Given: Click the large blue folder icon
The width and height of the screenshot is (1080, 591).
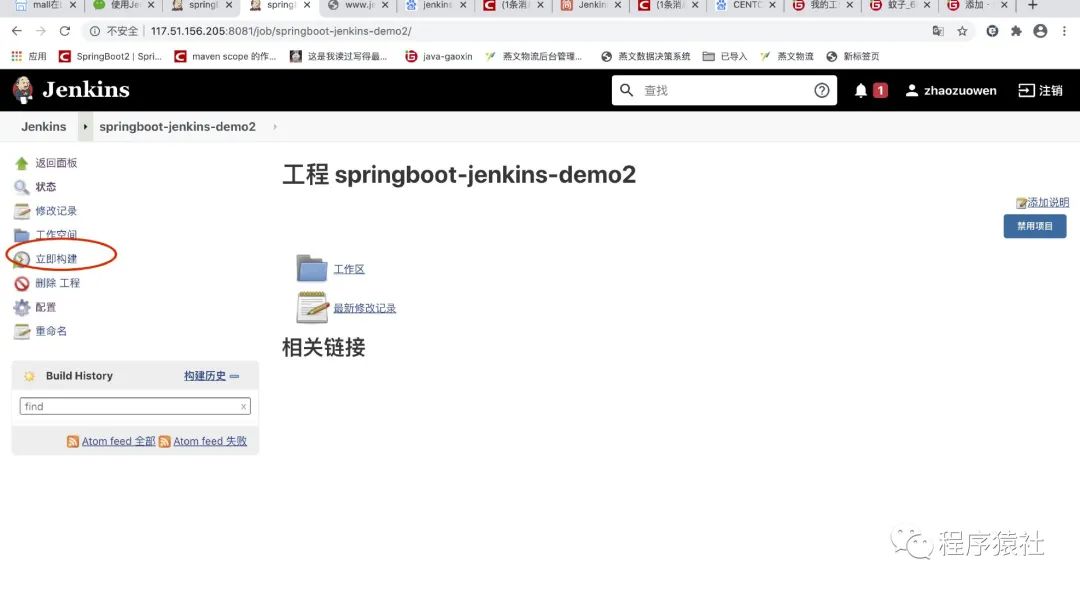Looking at the screenshot, I should point(312,268).
